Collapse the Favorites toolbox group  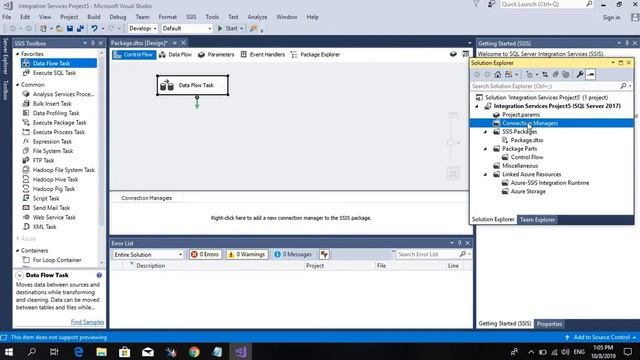click(x=18, y=54)
